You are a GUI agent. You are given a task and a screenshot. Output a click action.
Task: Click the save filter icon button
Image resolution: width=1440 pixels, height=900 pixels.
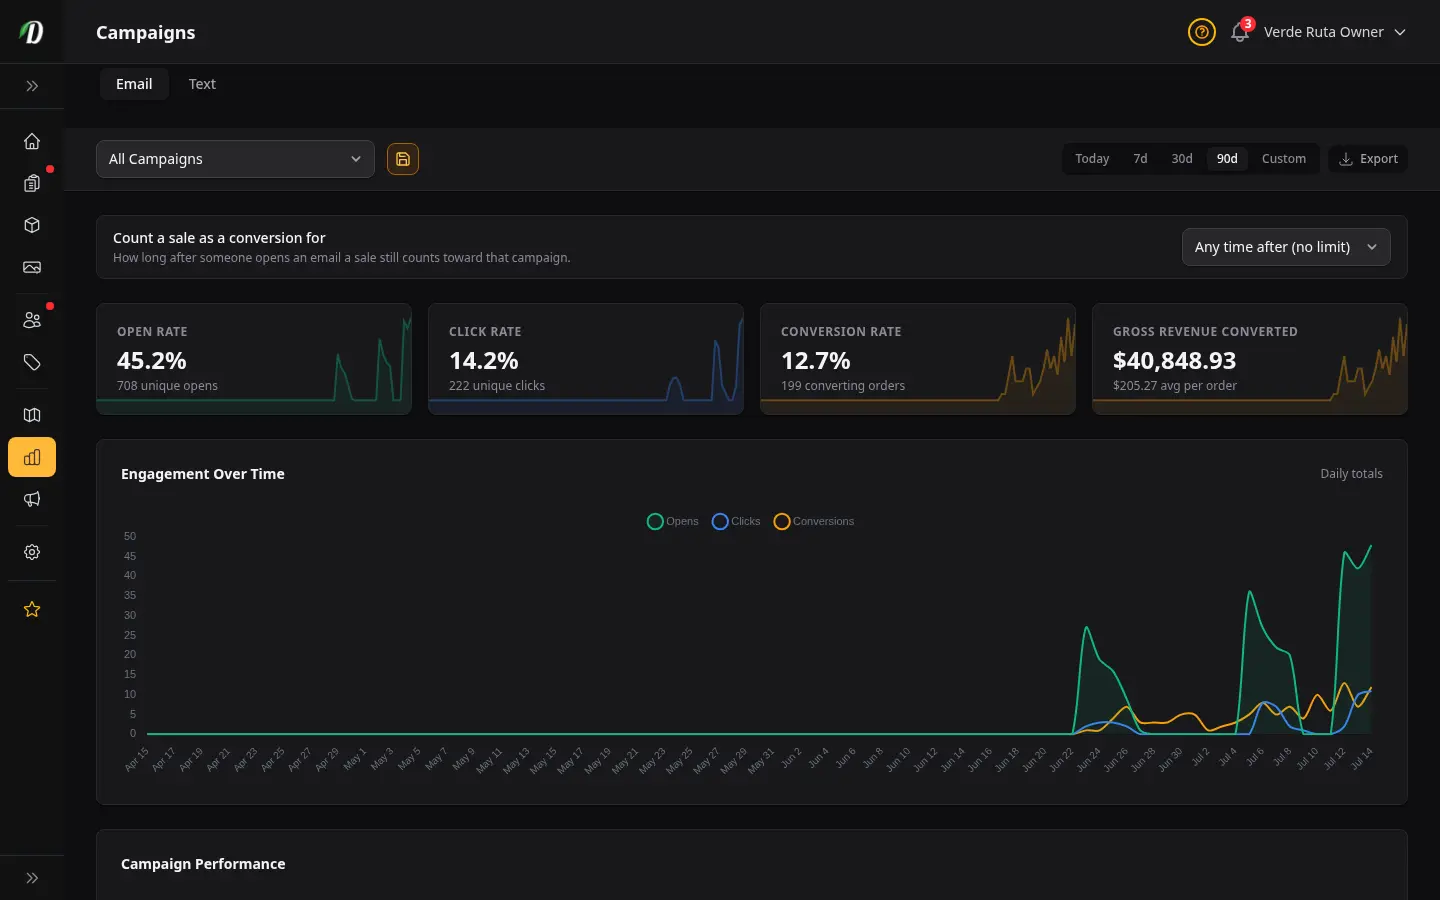pyautogui.click(x=403, y=159)
